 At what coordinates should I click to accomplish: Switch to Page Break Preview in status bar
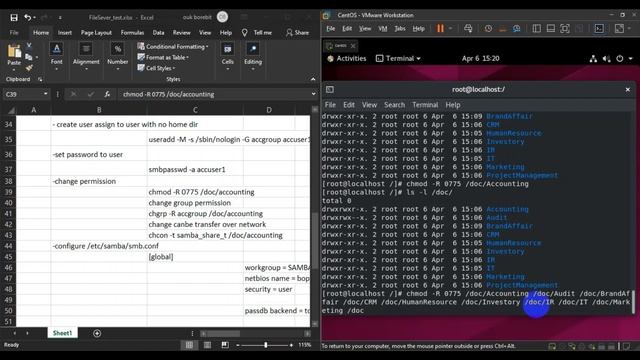click(225, 345)
